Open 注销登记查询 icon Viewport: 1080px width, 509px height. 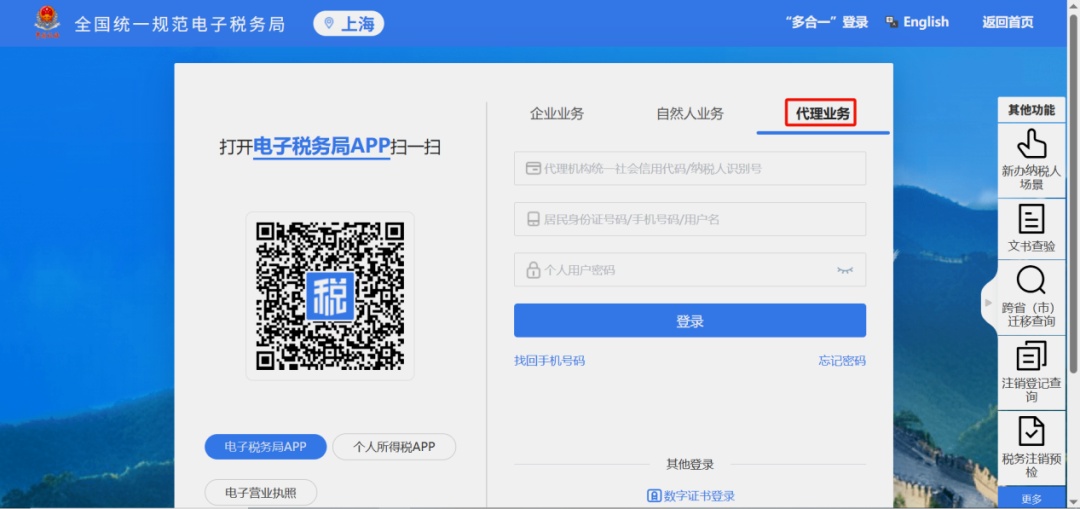coord(1031,356)
